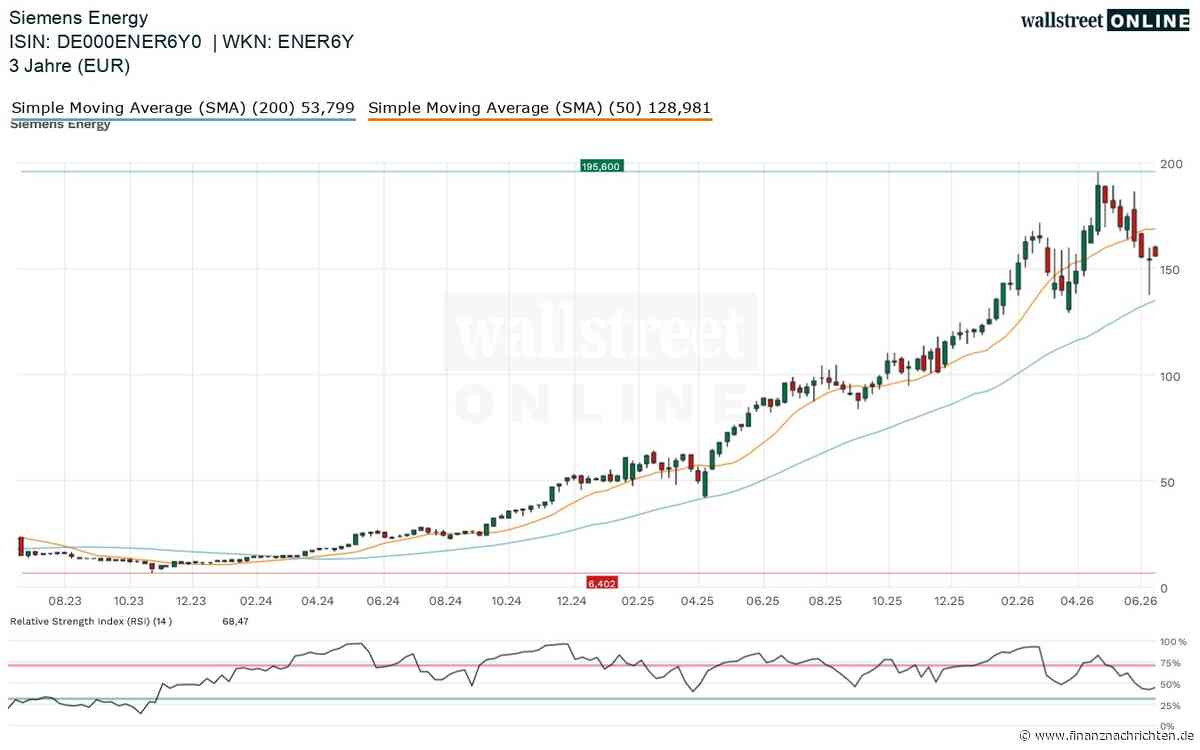Click the 08.24 date axis label
This screenshot has width=1200, height=750.
[445, 601]
